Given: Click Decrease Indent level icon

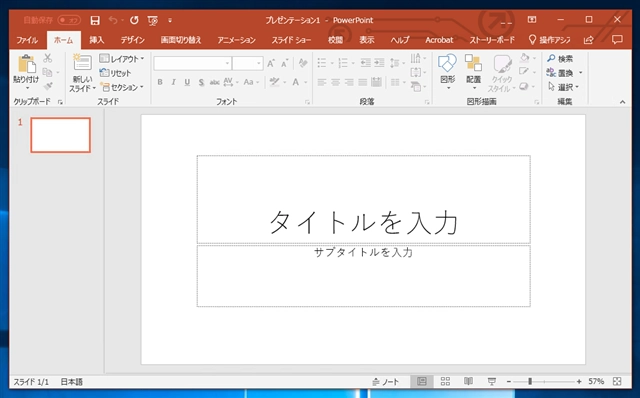Looking at the screenshot, I should [x=365, y=63].
